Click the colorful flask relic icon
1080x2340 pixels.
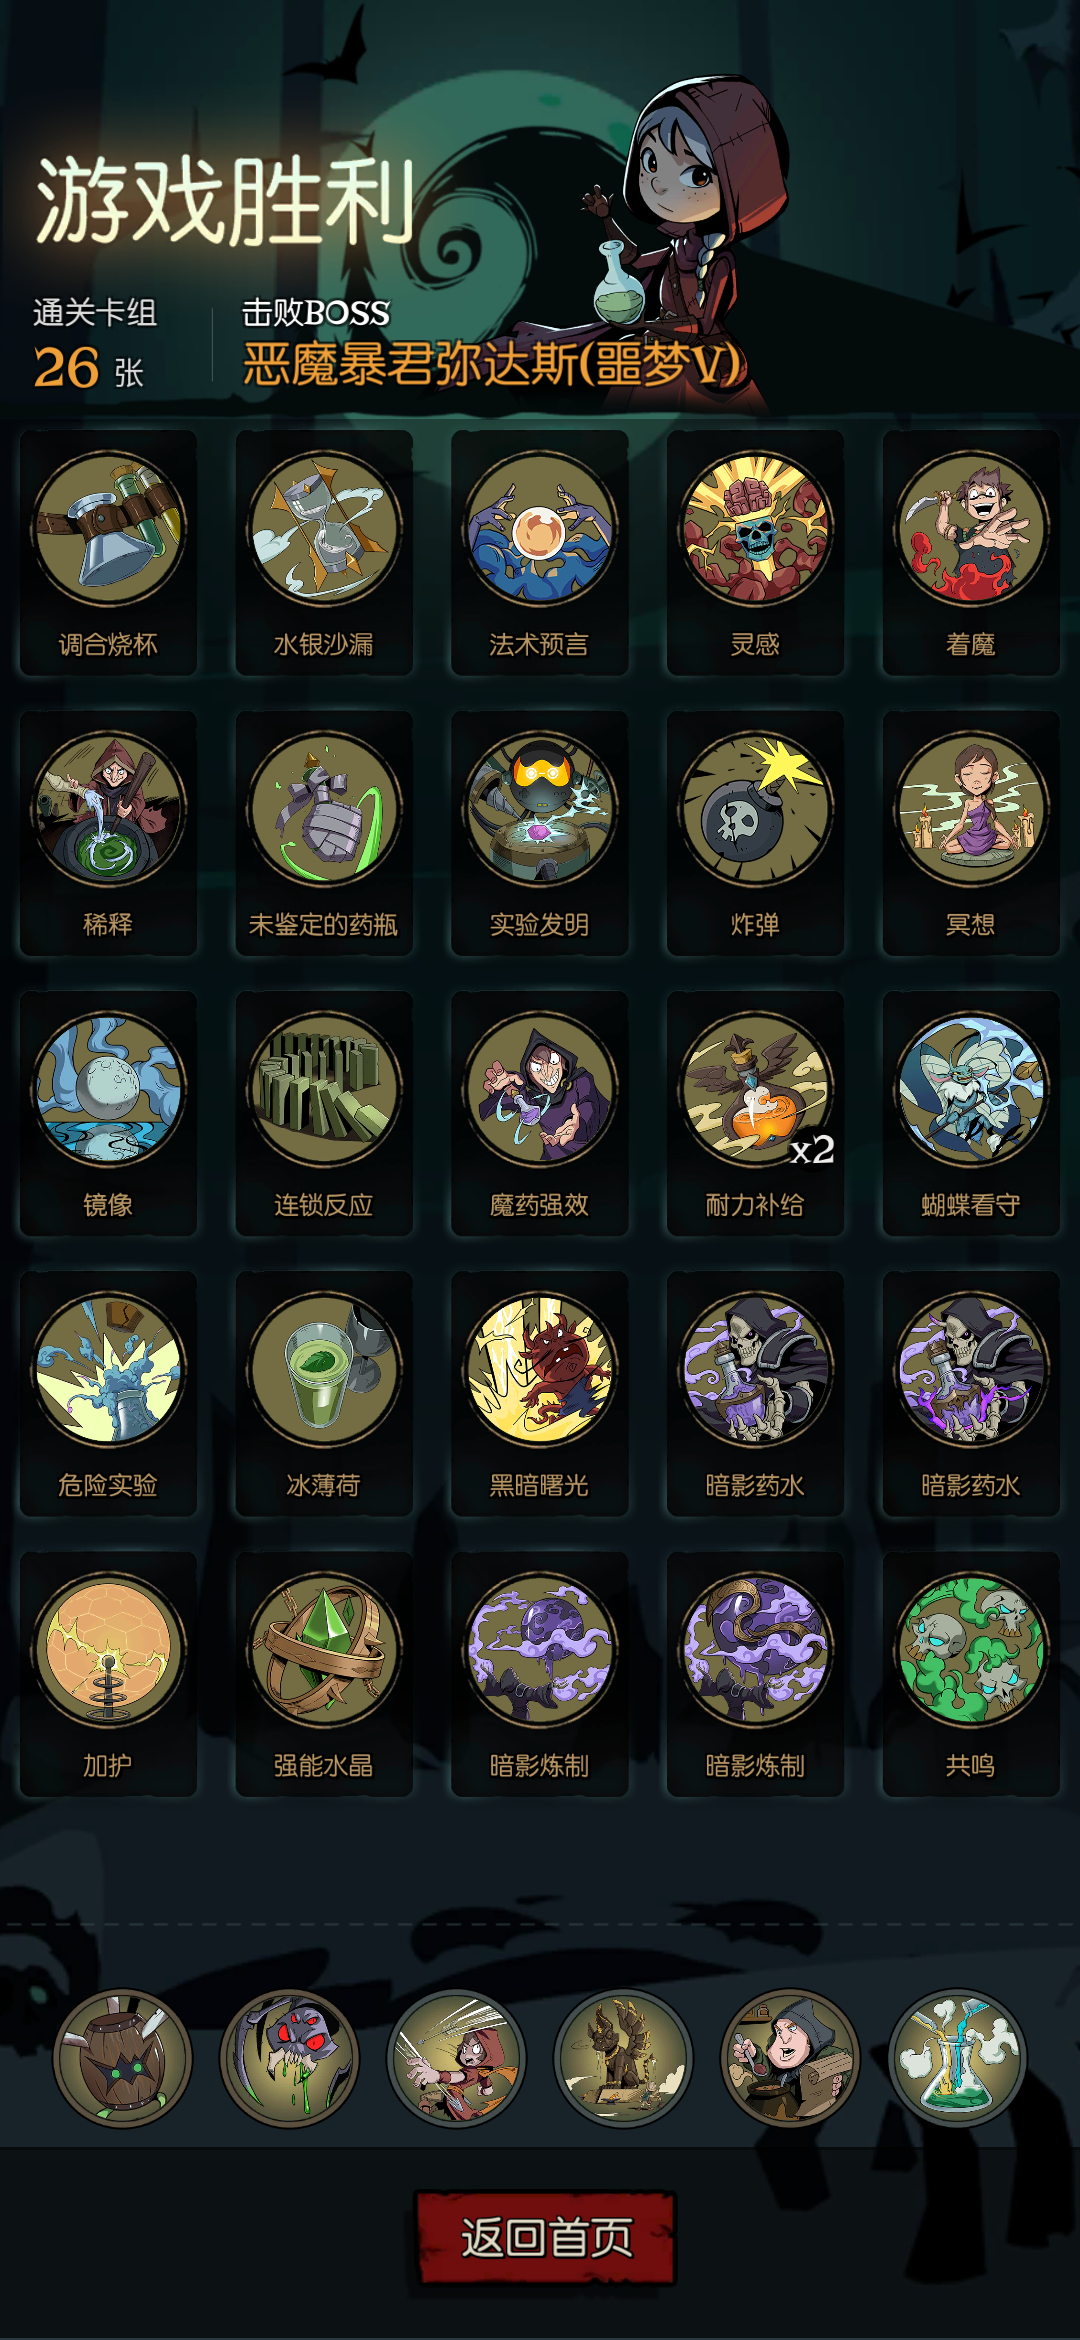click(957, 2057)
